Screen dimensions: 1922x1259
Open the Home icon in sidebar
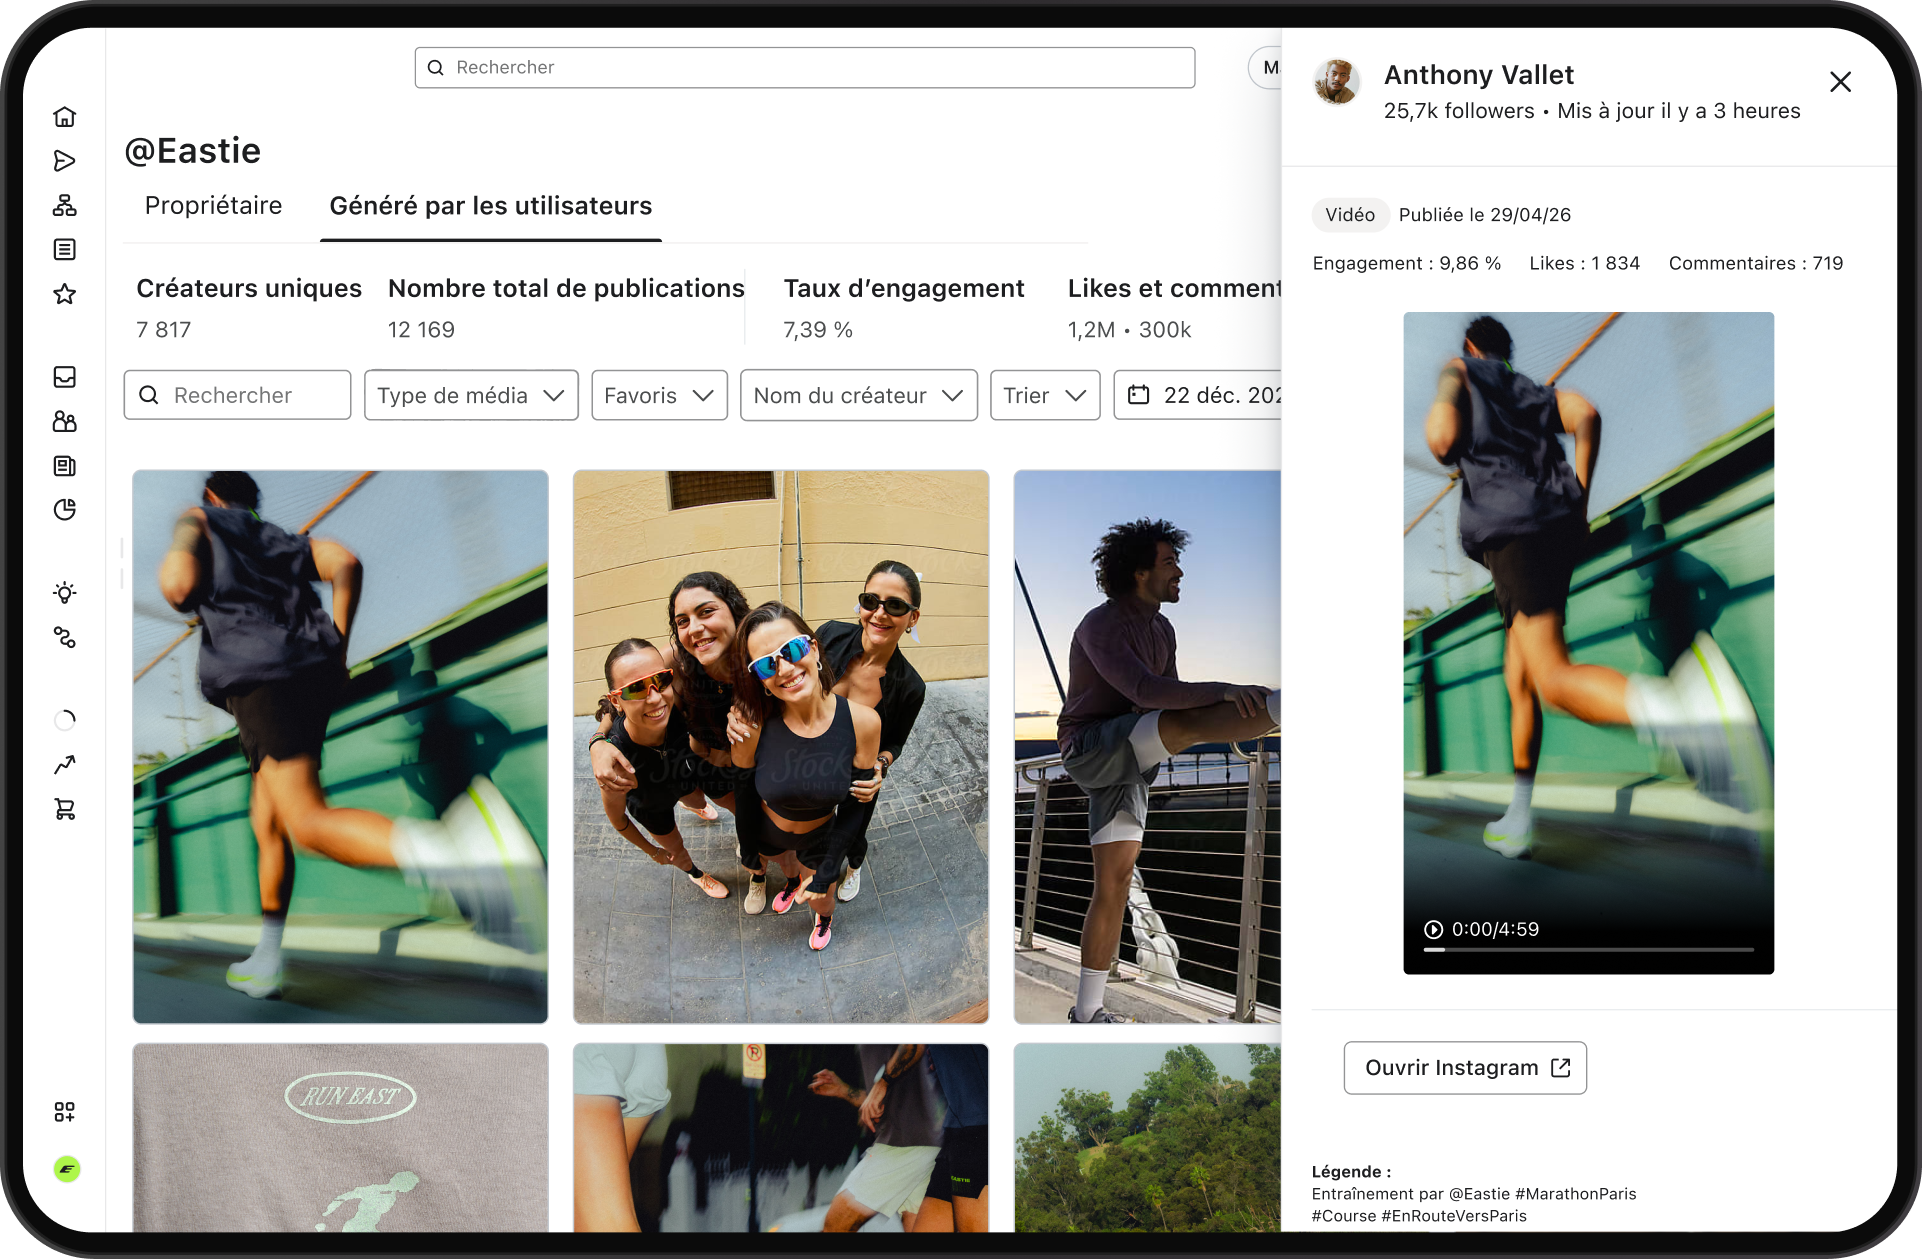coord(65,117)
